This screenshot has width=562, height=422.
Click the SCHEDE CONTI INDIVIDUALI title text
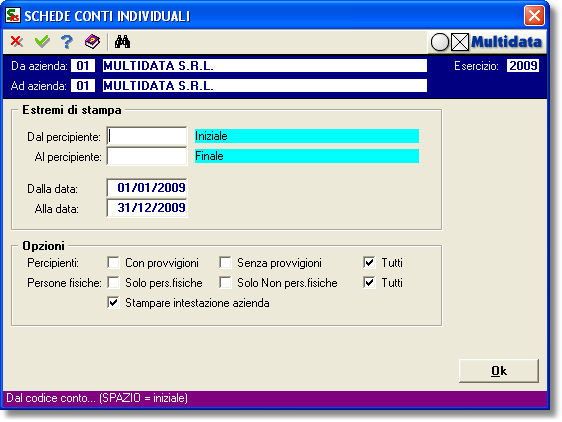107,16
